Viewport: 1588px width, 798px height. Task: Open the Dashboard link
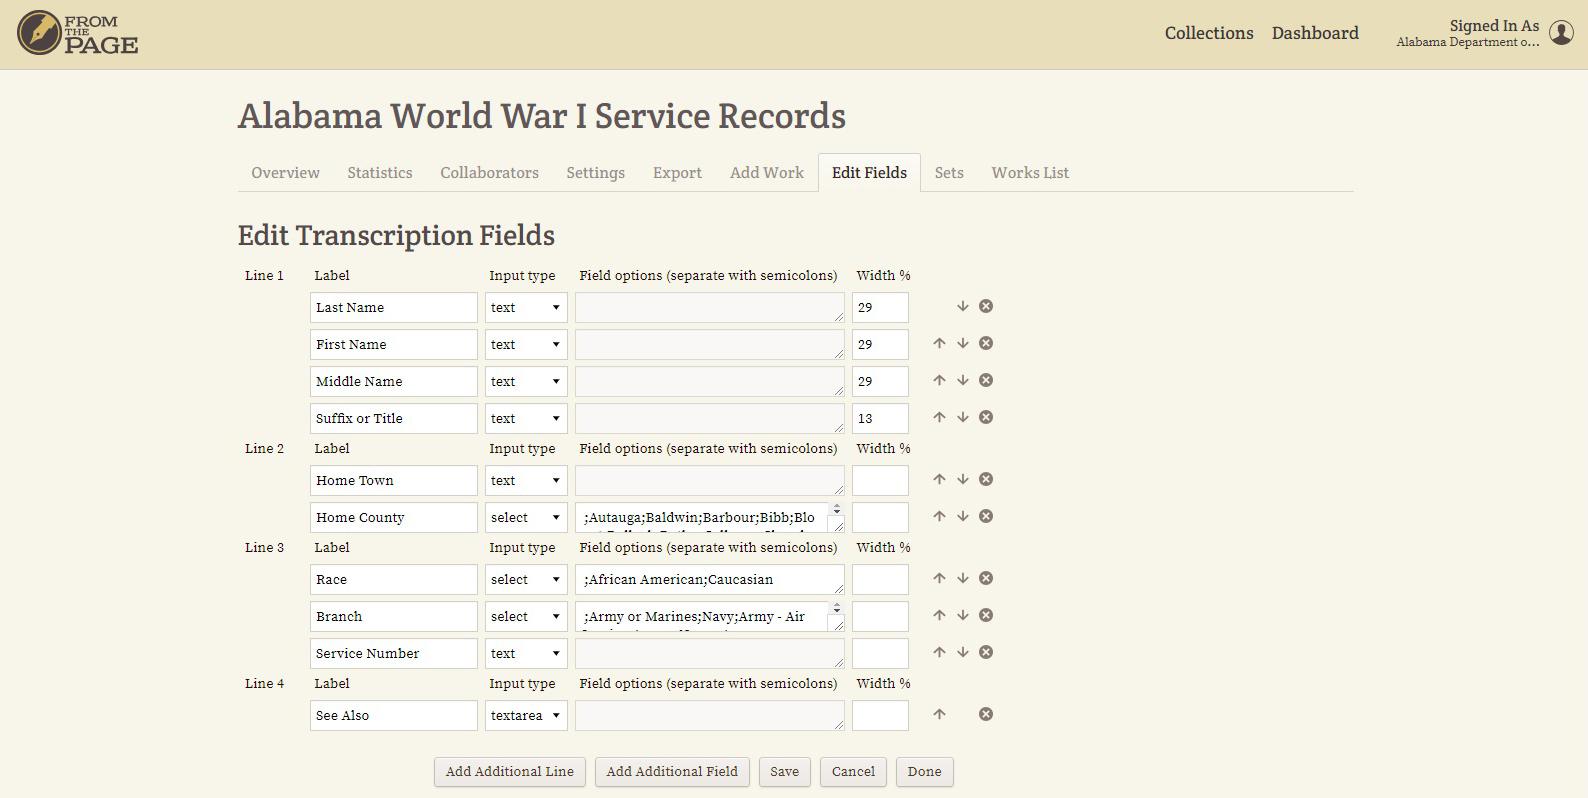1315,33
